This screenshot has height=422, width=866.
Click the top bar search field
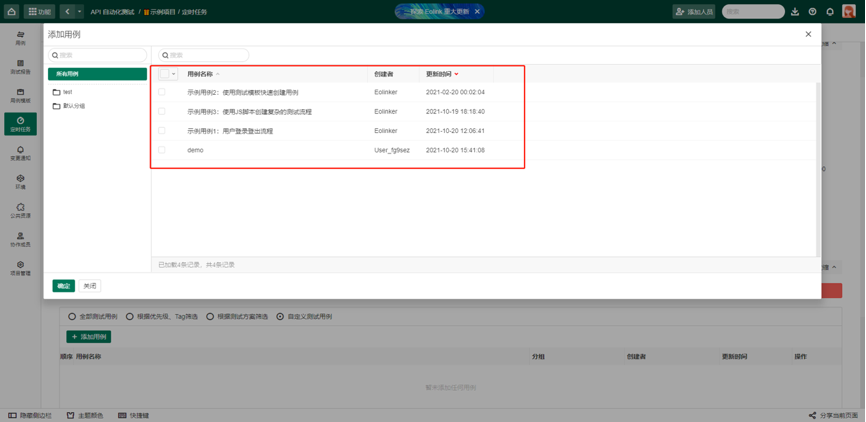coord(753,12)
